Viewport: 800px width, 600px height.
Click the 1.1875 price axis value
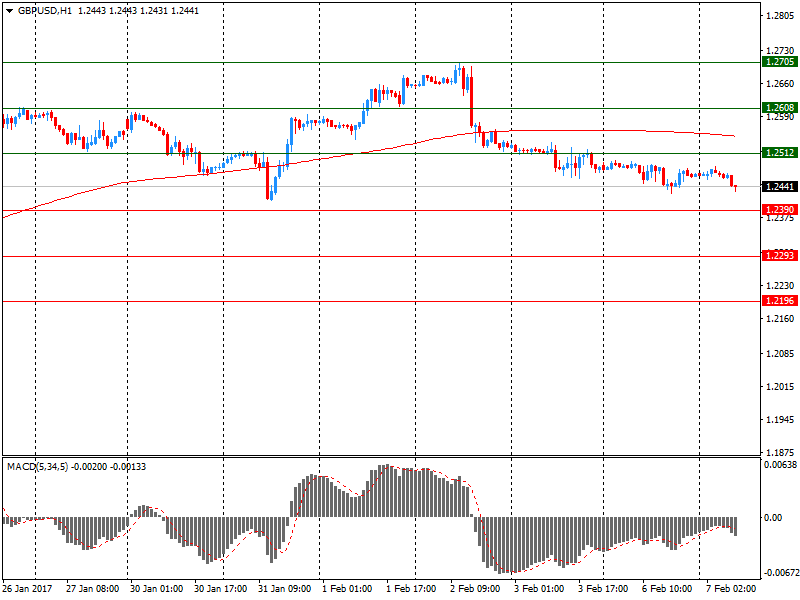pyautogui.click(x=780, y=453)
